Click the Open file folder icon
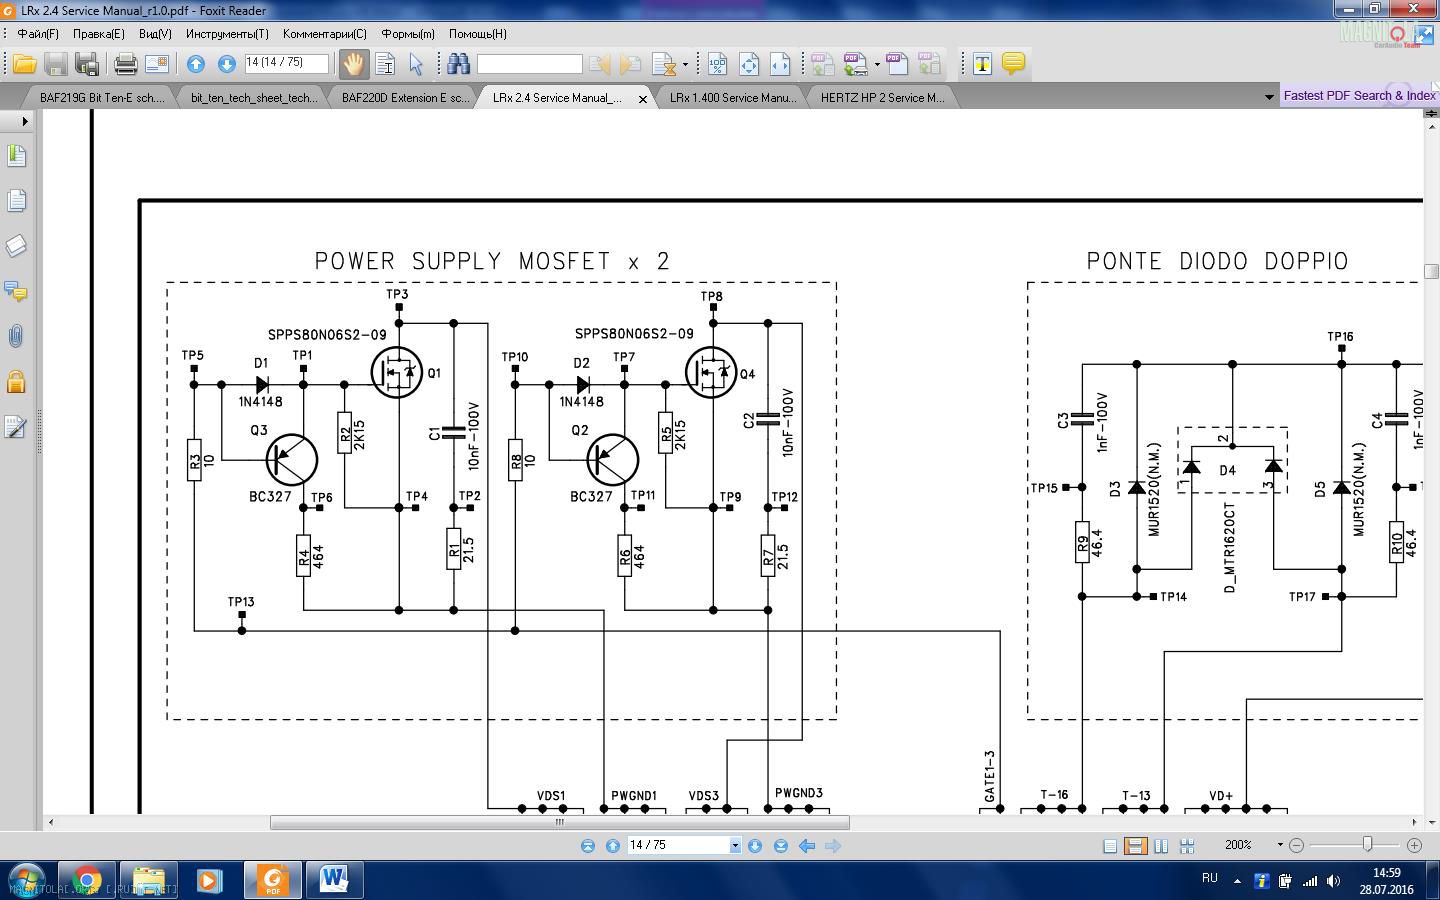 (24, 64)
